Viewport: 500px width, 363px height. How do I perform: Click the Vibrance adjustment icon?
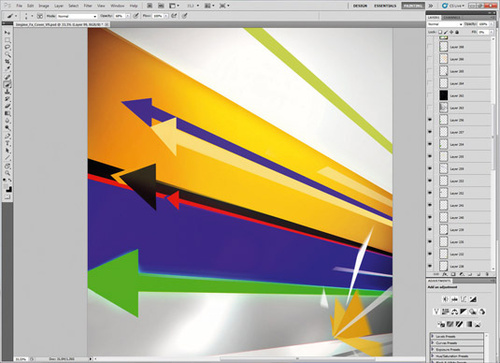(436, 312)
